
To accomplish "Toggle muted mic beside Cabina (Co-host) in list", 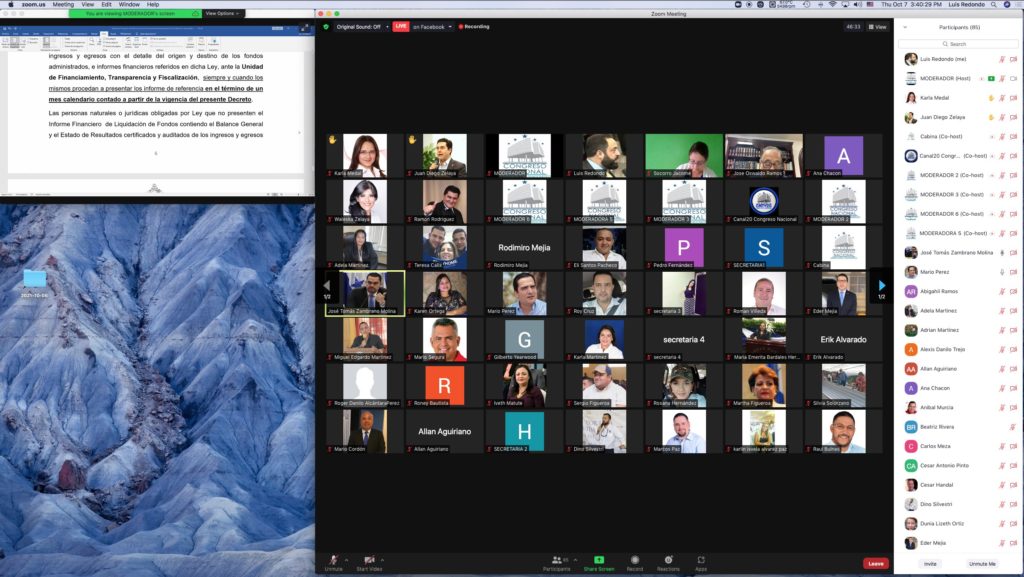I will point(1002,136).
